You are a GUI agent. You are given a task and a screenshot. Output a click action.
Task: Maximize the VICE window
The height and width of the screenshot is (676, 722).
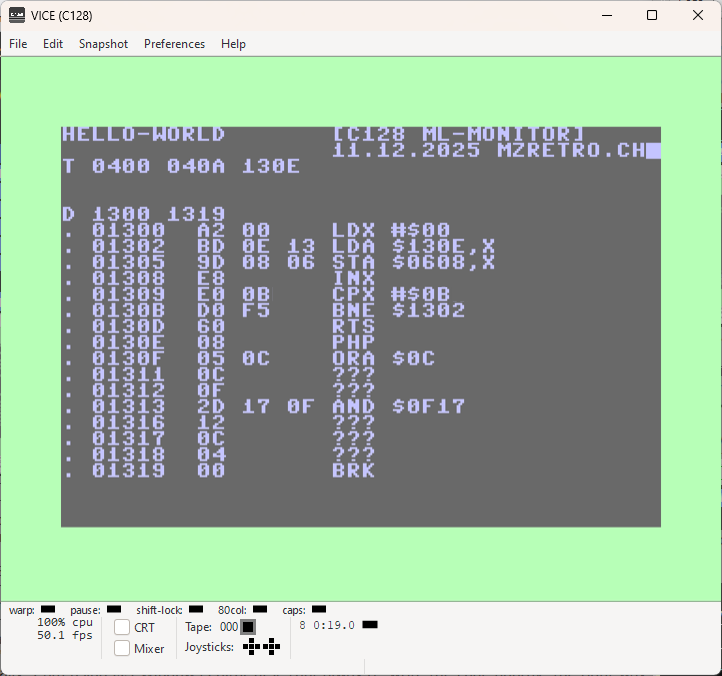tap(652, 15)
